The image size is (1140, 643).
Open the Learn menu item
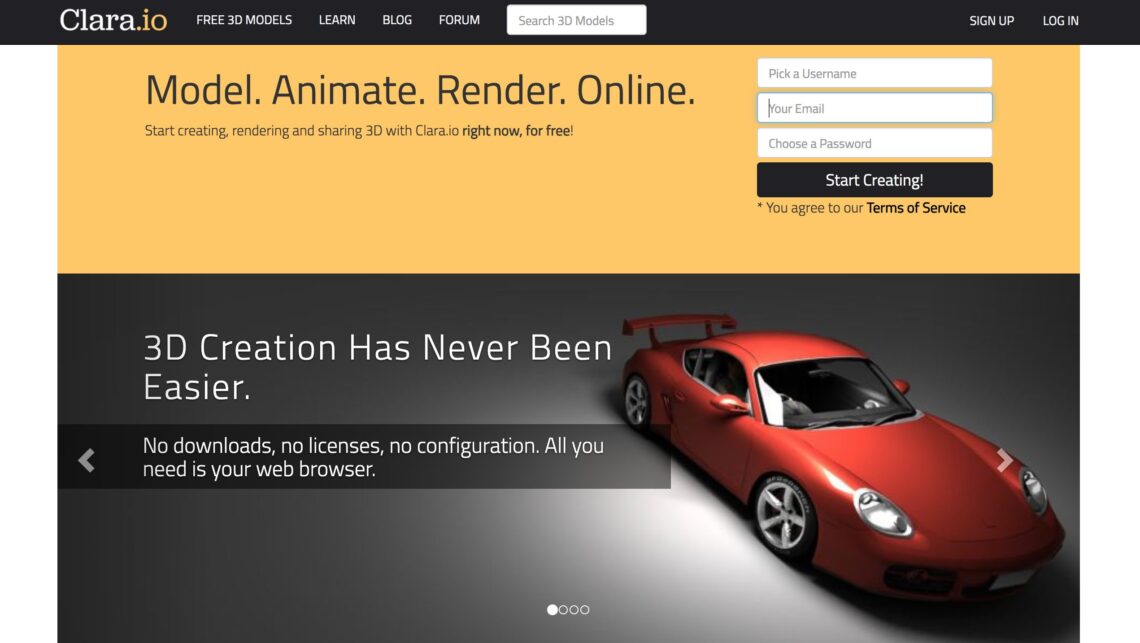point(337,20)
